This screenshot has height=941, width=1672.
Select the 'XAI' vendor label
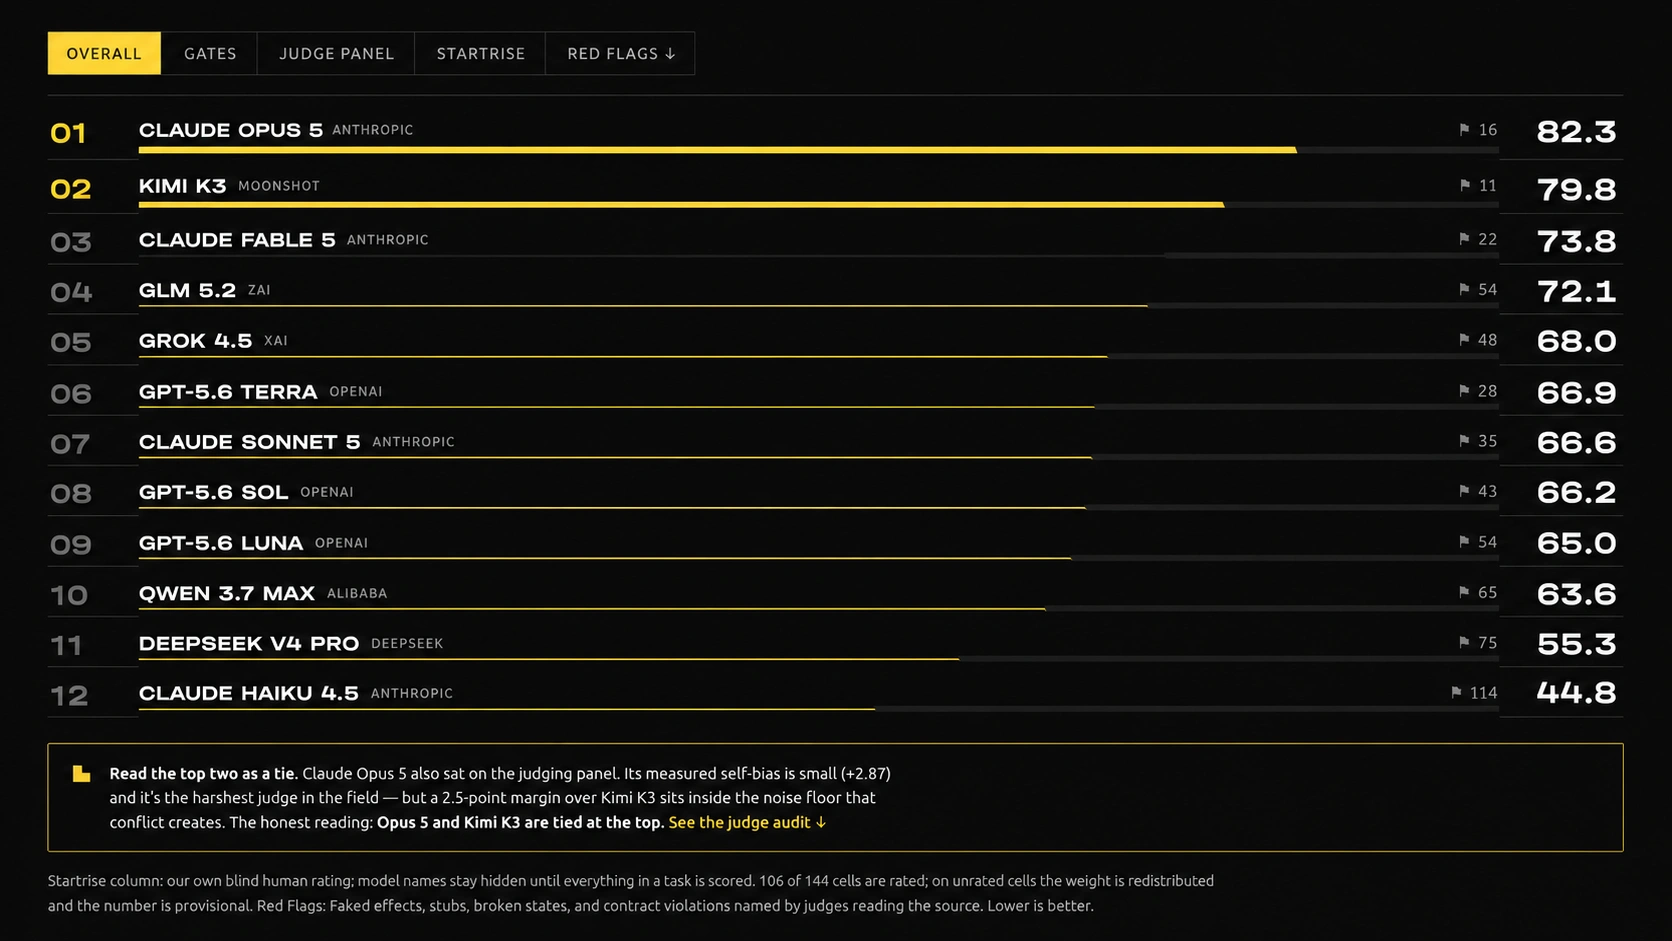tap(276, 341)
